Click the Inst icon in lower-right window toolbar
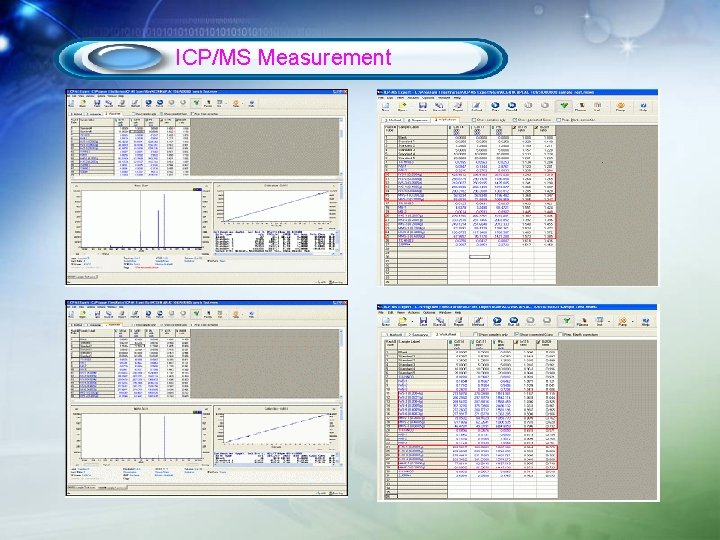Screen dimensions: 720x540 [600, 321]
